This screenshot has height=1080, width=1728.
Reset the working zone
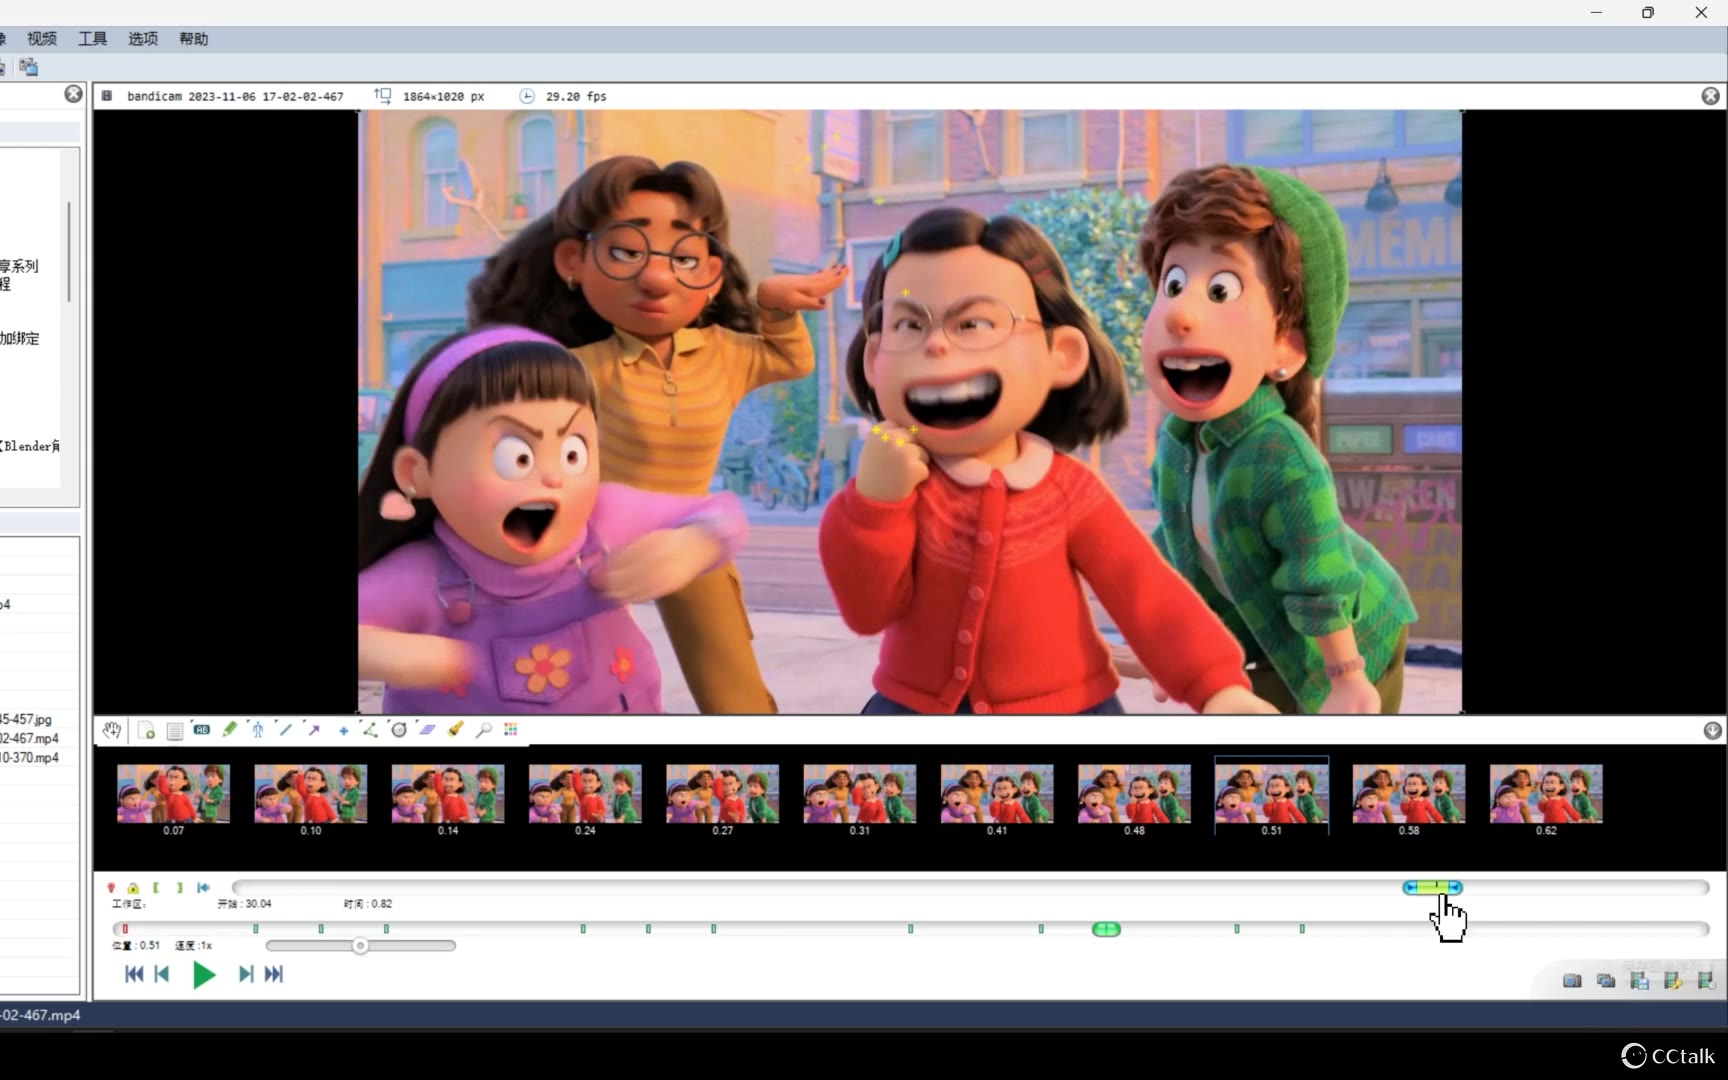pos(203,888)
